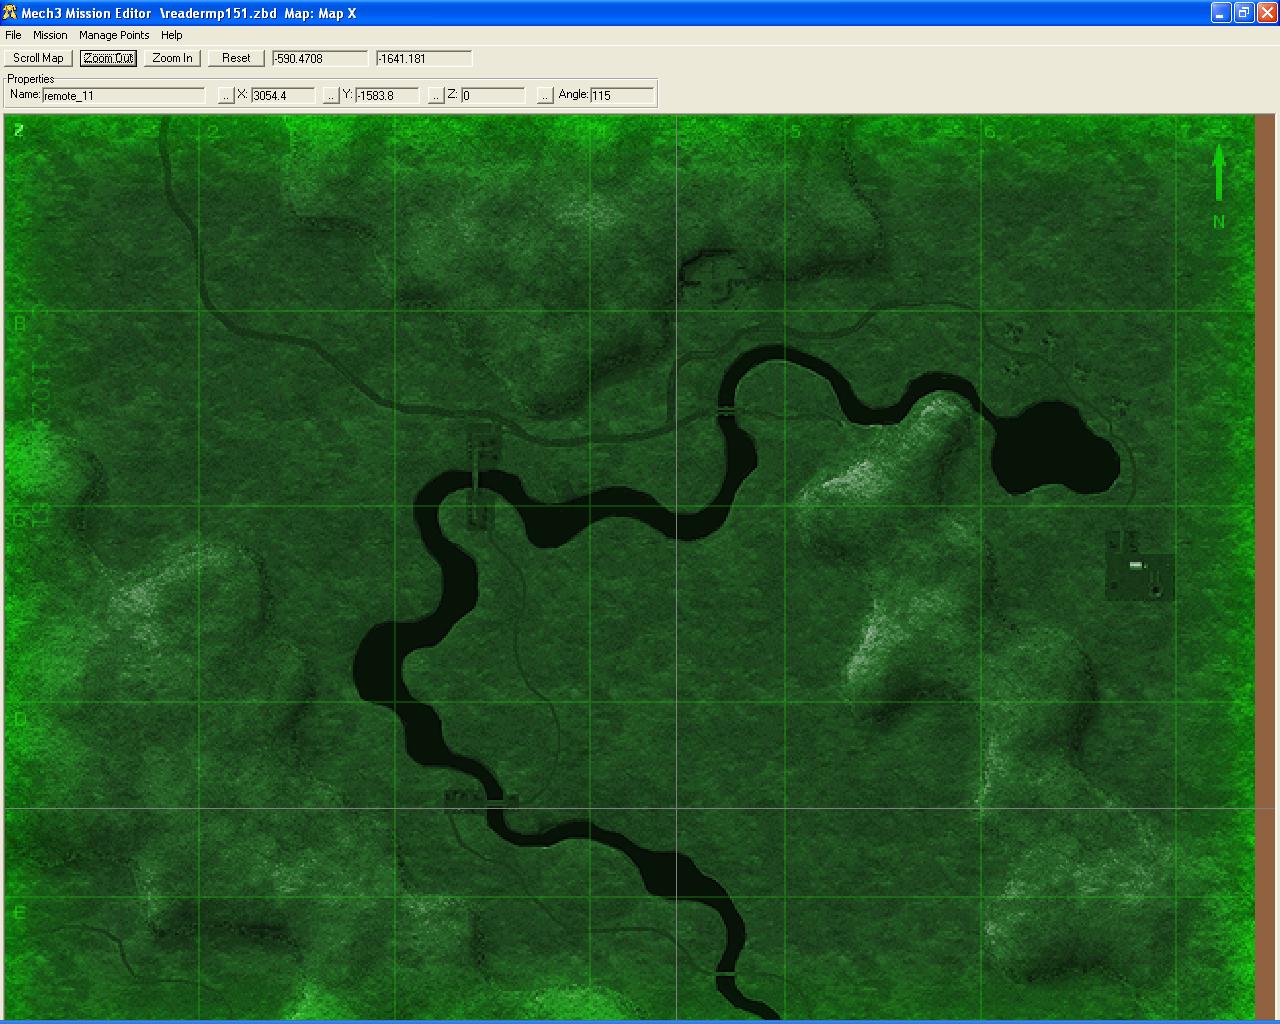This screenshot has width=1280, height=1024.
Task: Minimize the Mission Editor window
Action: [x=1220, y=13]
